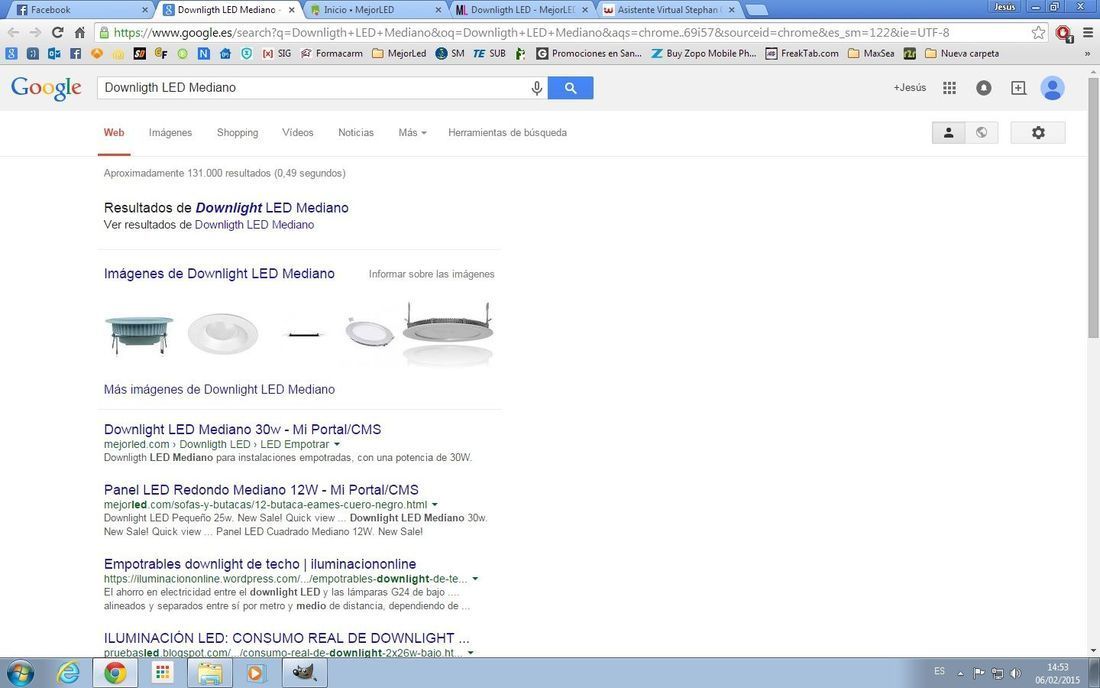The height and width of the screenshot is (688, 1100).
Task: Select the Shopping search tab
Action: tap(237, 133)
